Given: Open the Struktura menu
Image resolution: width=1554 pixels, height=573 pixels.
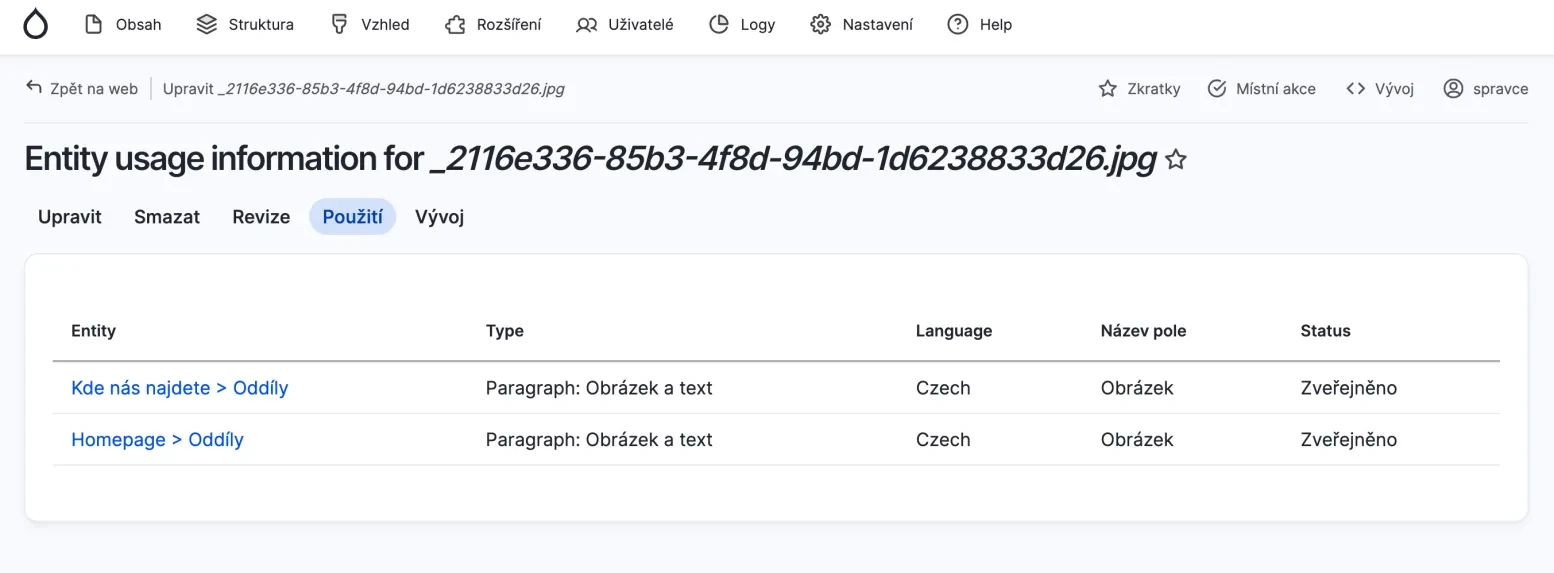Looking at the screenshot, I should click(245, 24).
